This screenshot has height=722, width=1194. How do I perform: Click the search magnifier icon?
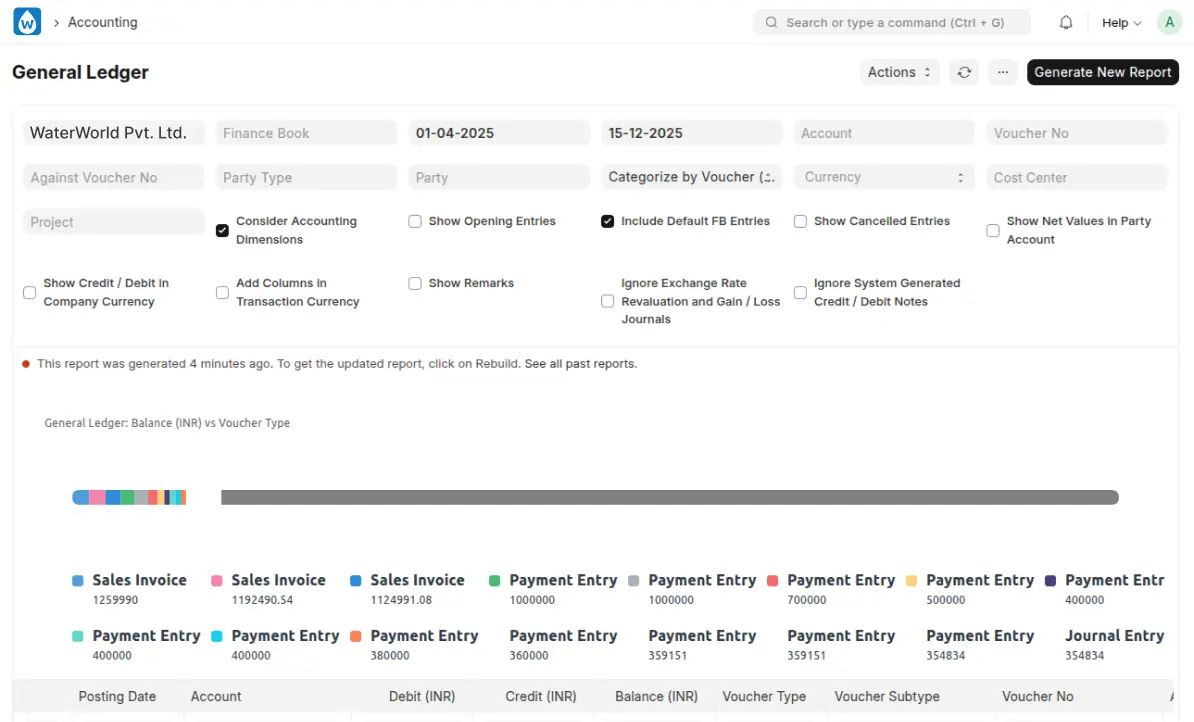click(771, 22)
